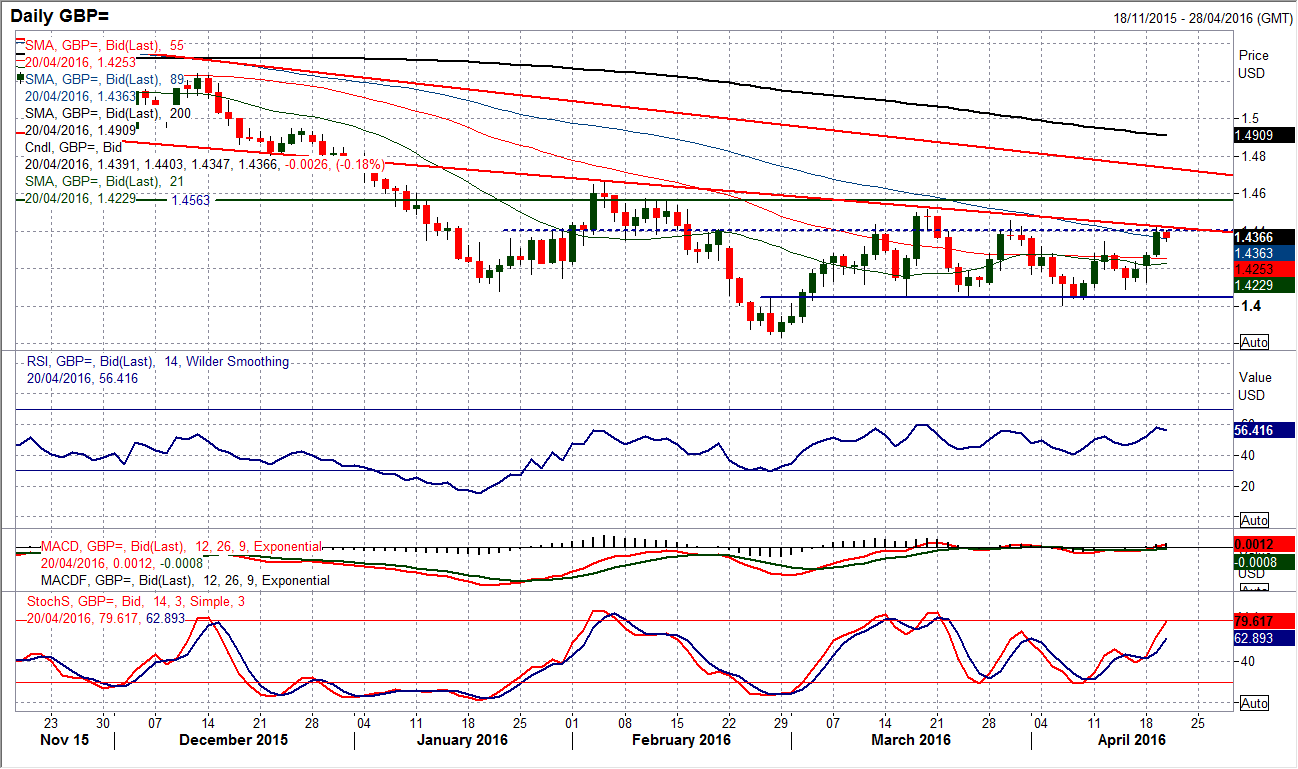The width and height of the screenshot is (1298, 769).
Task: Click the candlestick legend icon beside SMA 89
Action: pyautogui.click(x=22, y=77)
